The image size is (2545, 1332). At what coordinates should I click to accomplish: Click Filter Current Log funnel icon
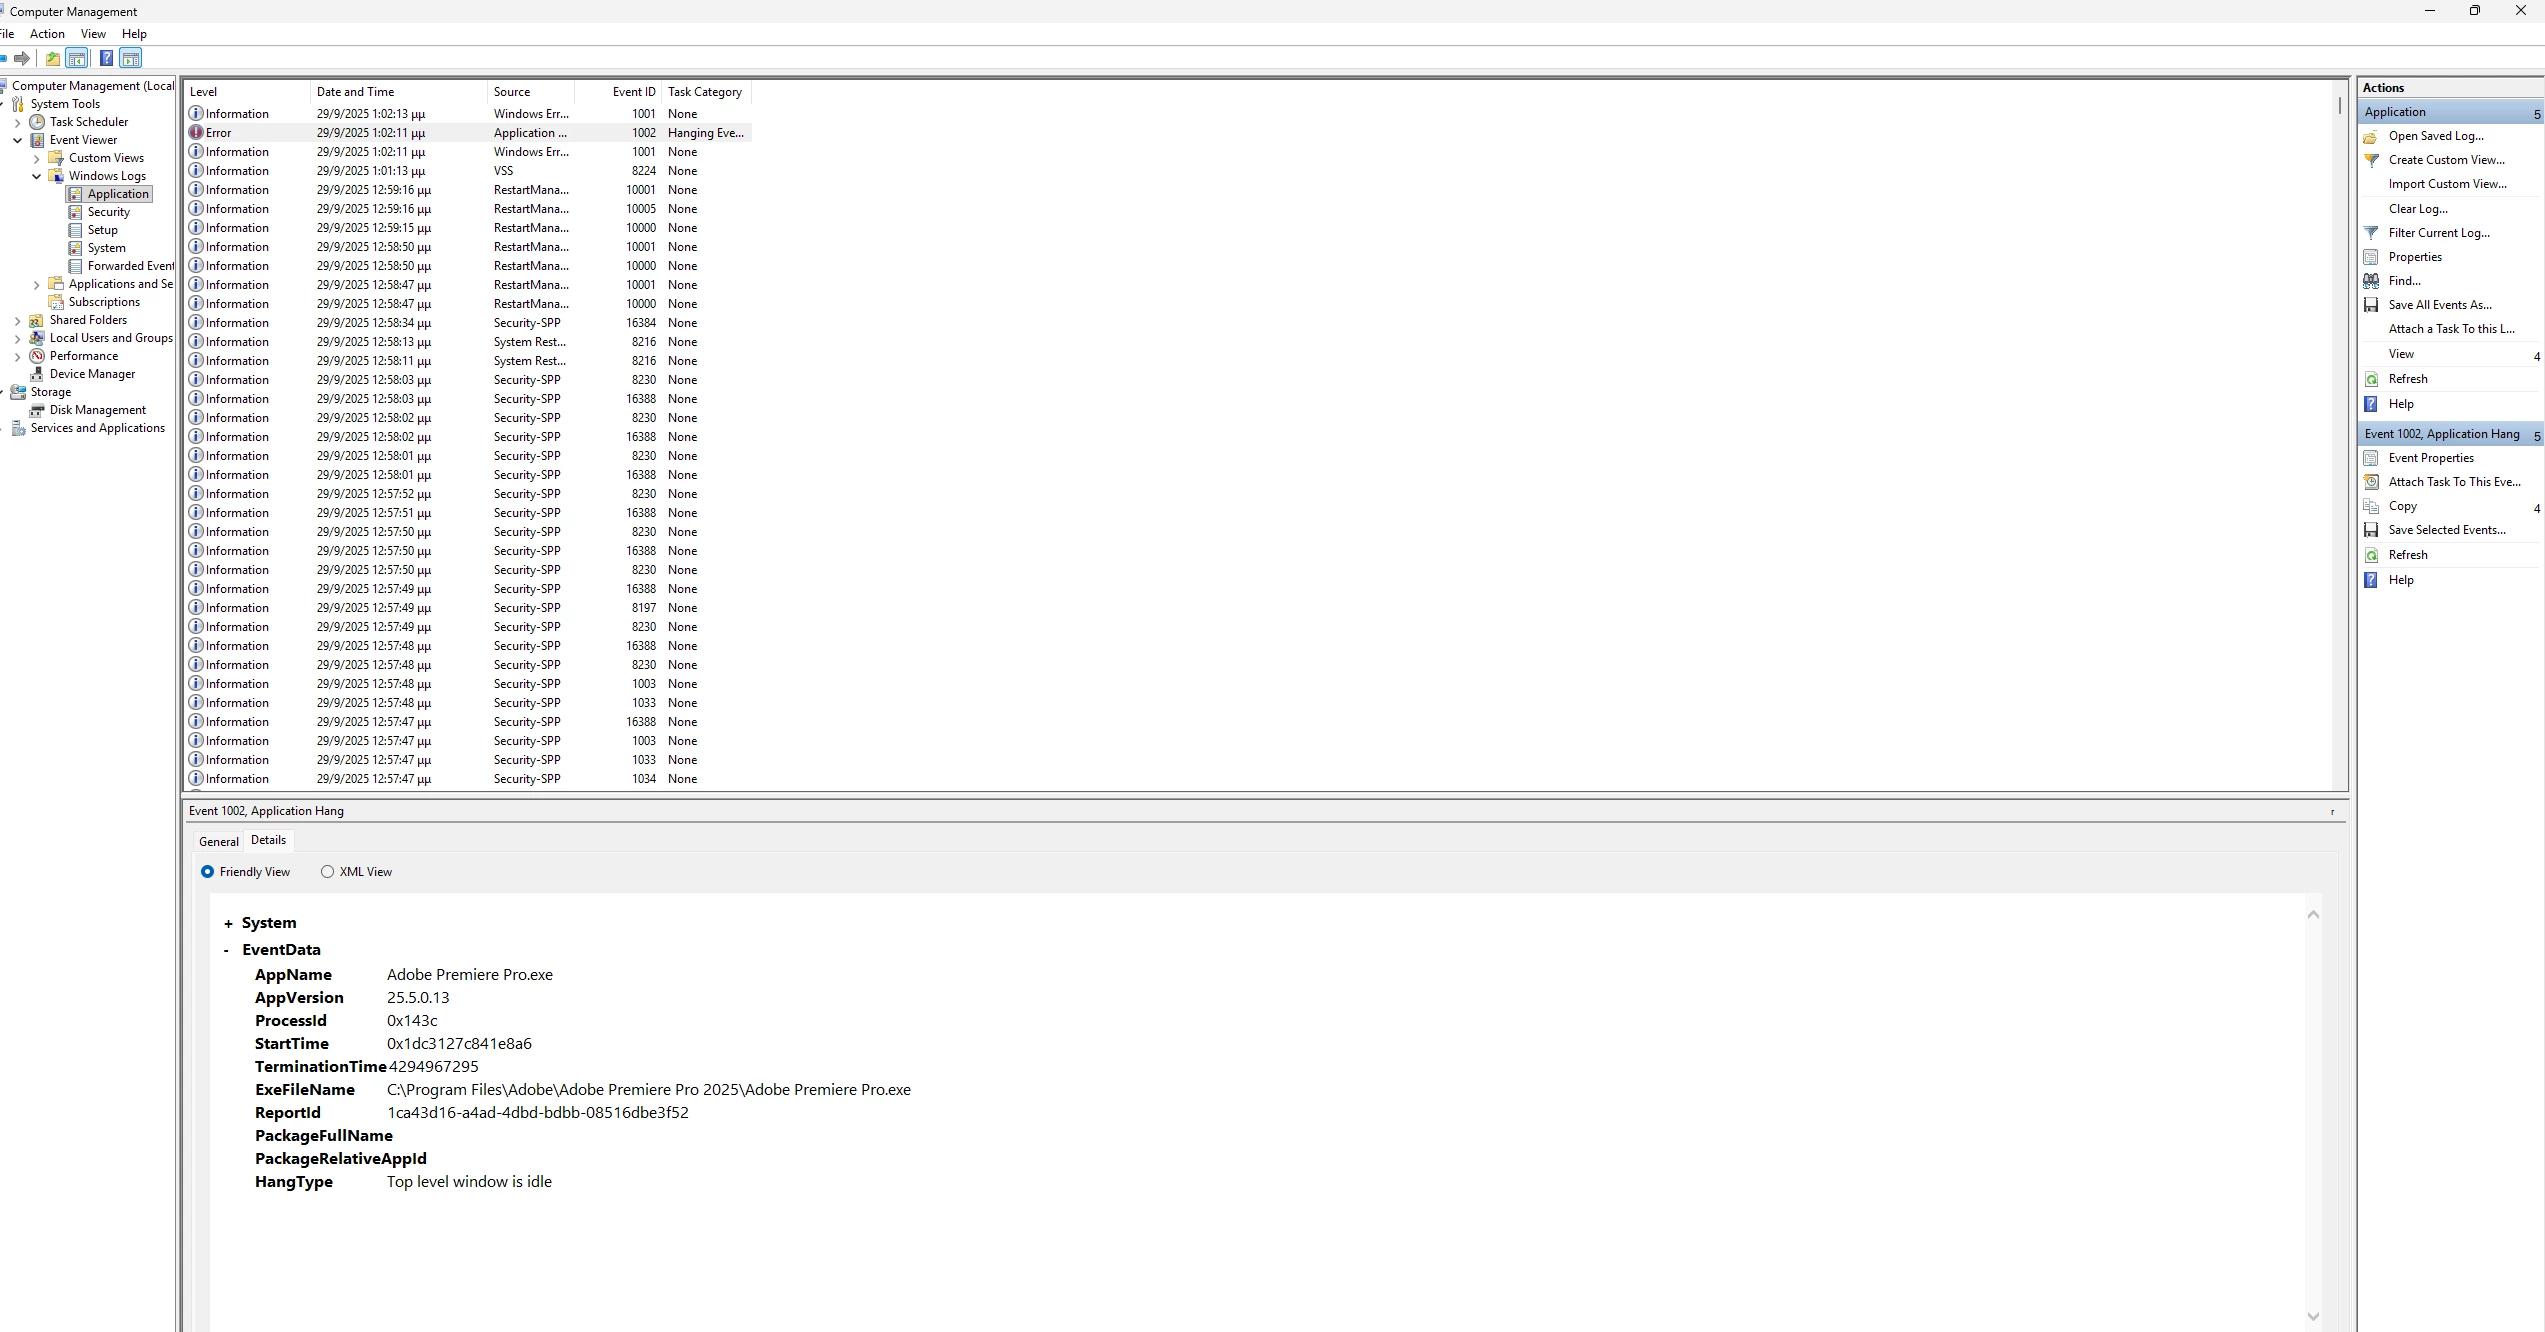point(2371,233)
